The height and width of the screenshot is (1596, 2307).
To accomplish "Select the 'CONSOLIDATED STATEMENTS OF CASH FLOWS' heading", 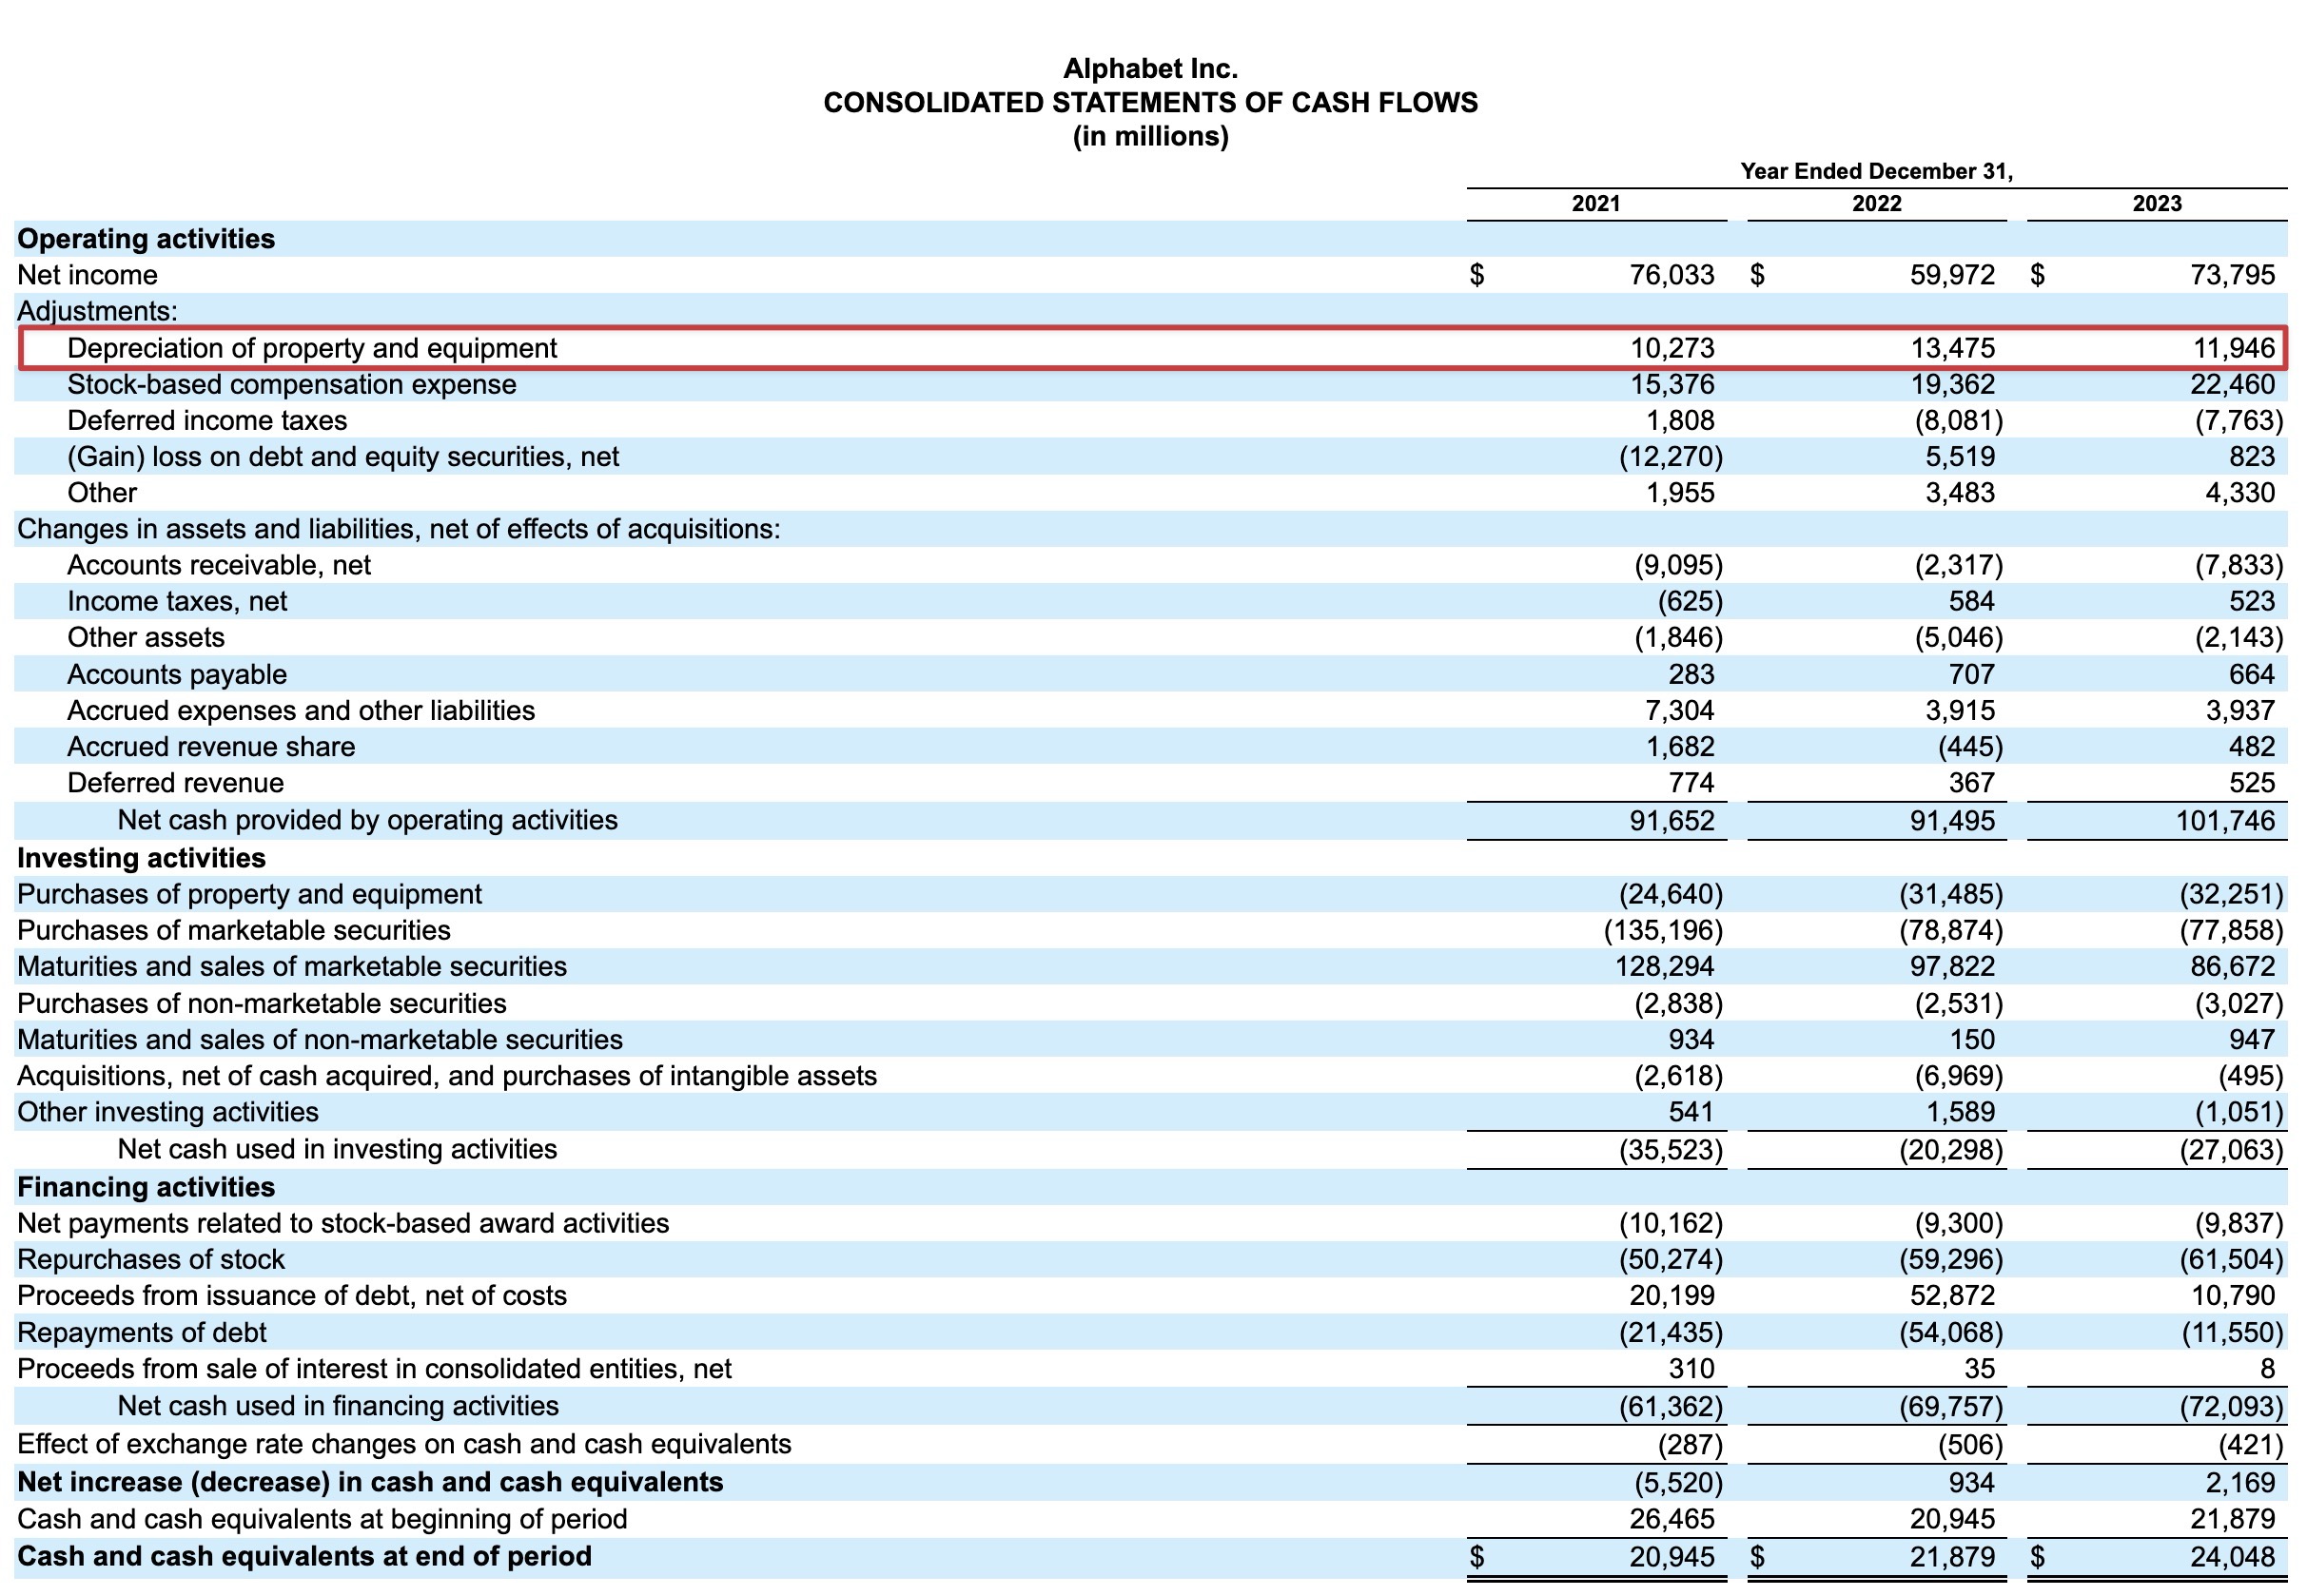I will [1150, 102].
